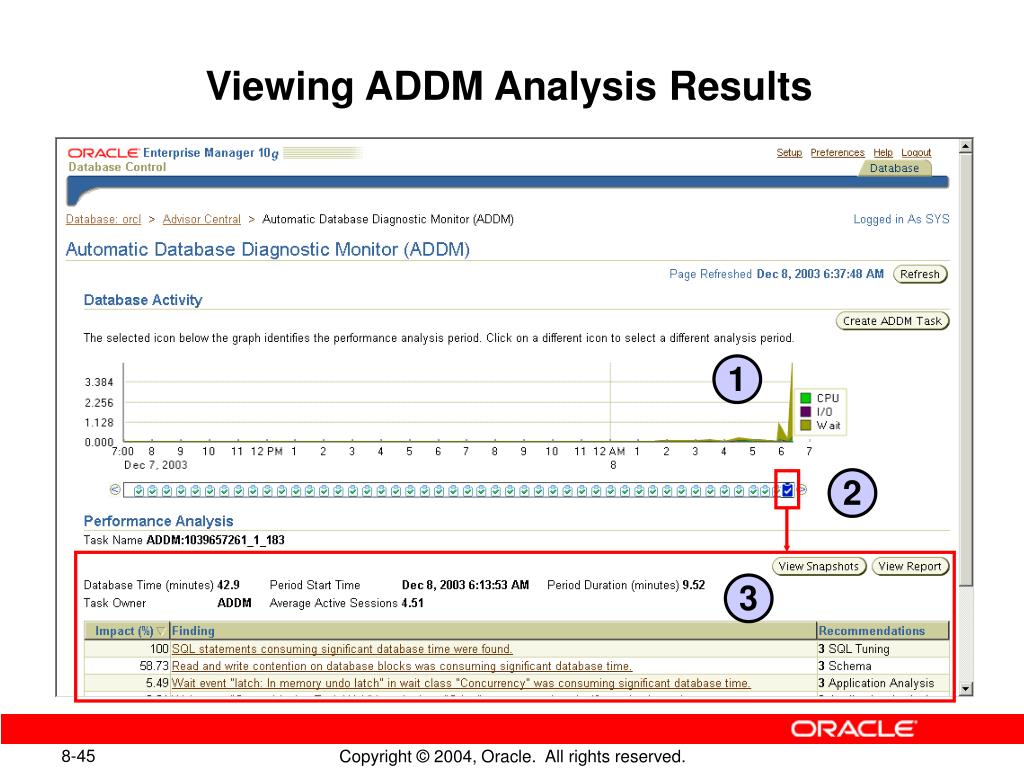Click the Average Active Sessions value 4.51
Screen dimensions: 1024x768
pyautogui.click(x=412, y=603)
